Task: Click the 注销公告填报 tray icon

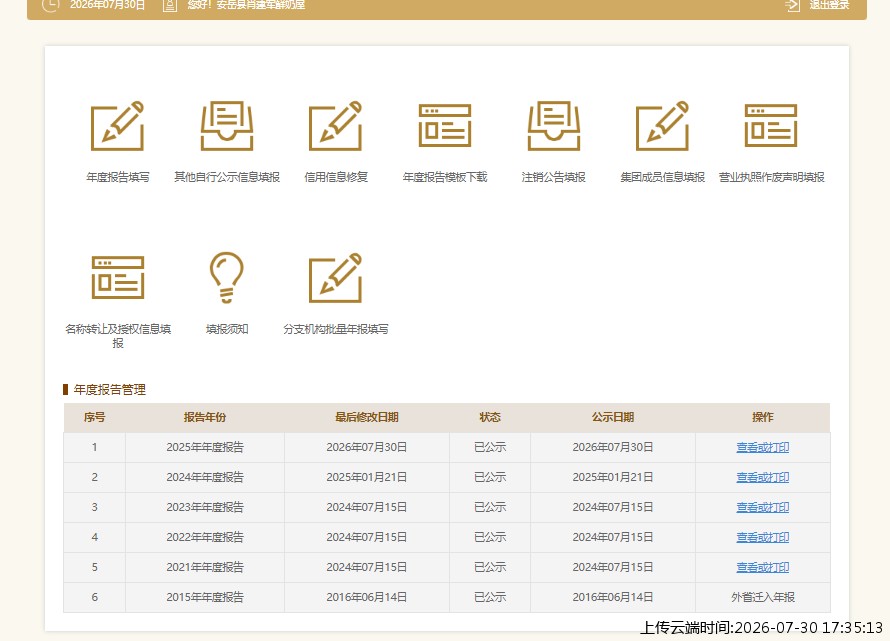Action: click(553, 126)
